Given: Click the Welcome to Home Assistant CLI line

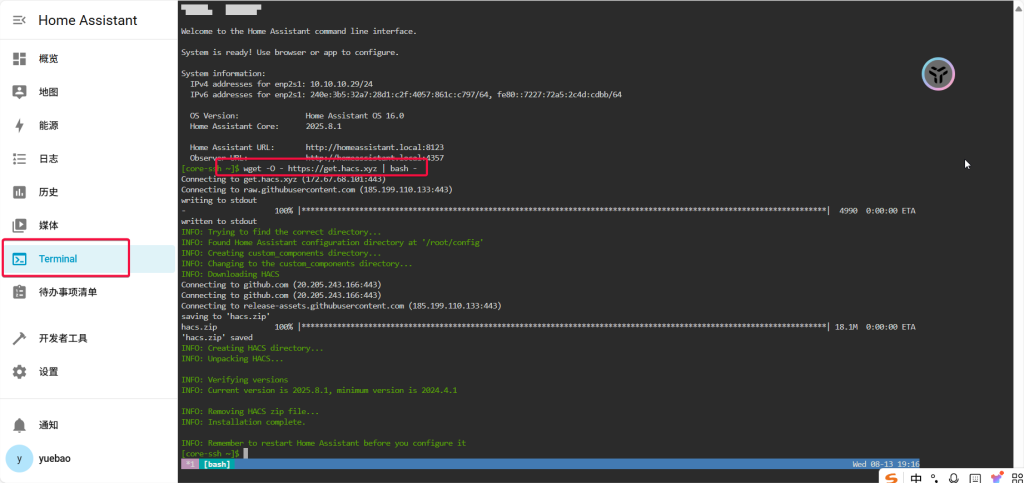Looking at the screenshot, I should click(298, 31).
